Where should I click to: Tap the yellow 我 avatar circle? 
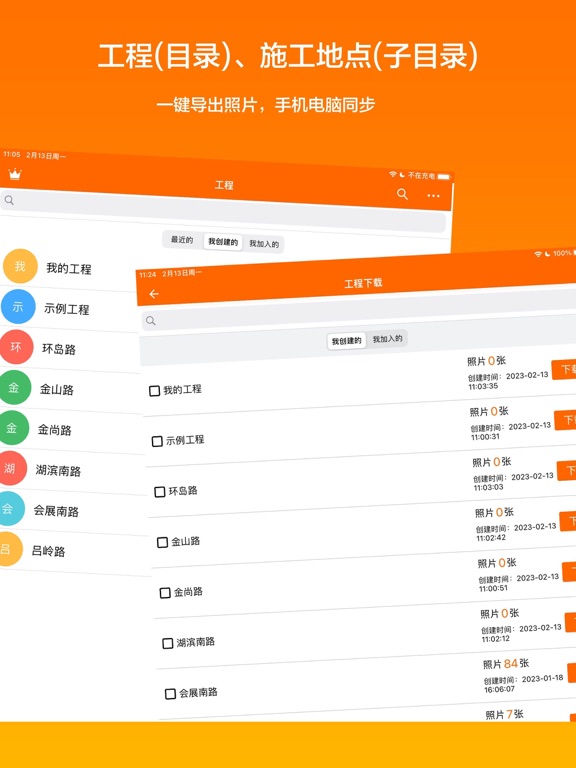[20, 266]
